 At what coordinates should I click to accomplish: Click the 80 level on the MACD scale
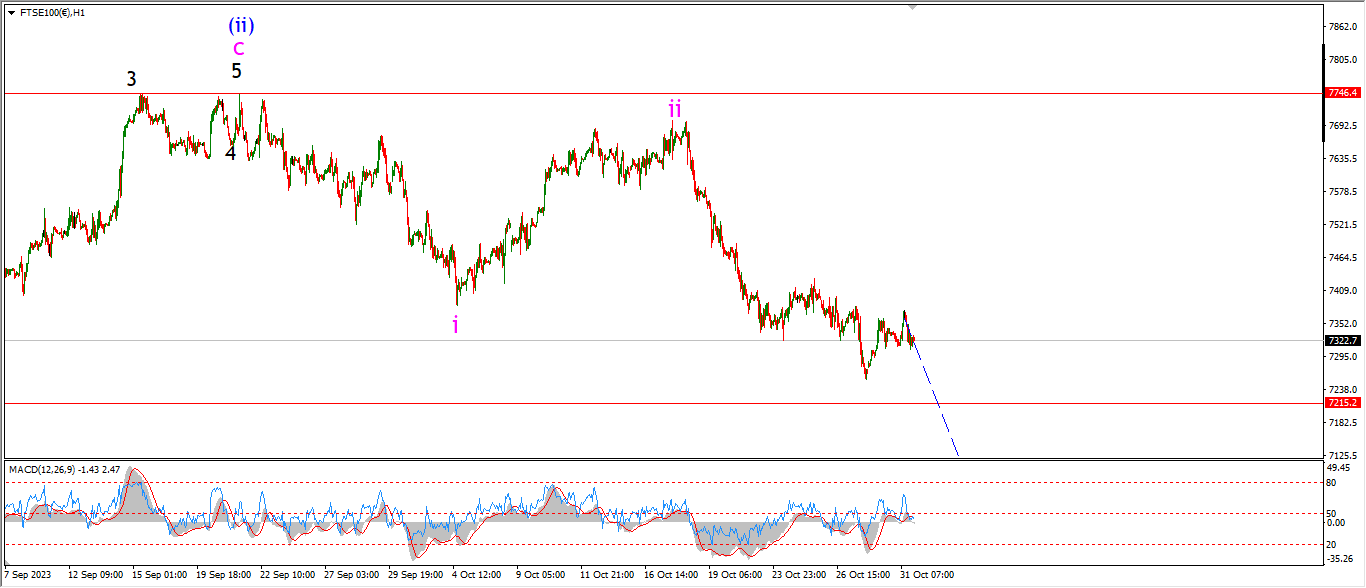[1331, 482]
